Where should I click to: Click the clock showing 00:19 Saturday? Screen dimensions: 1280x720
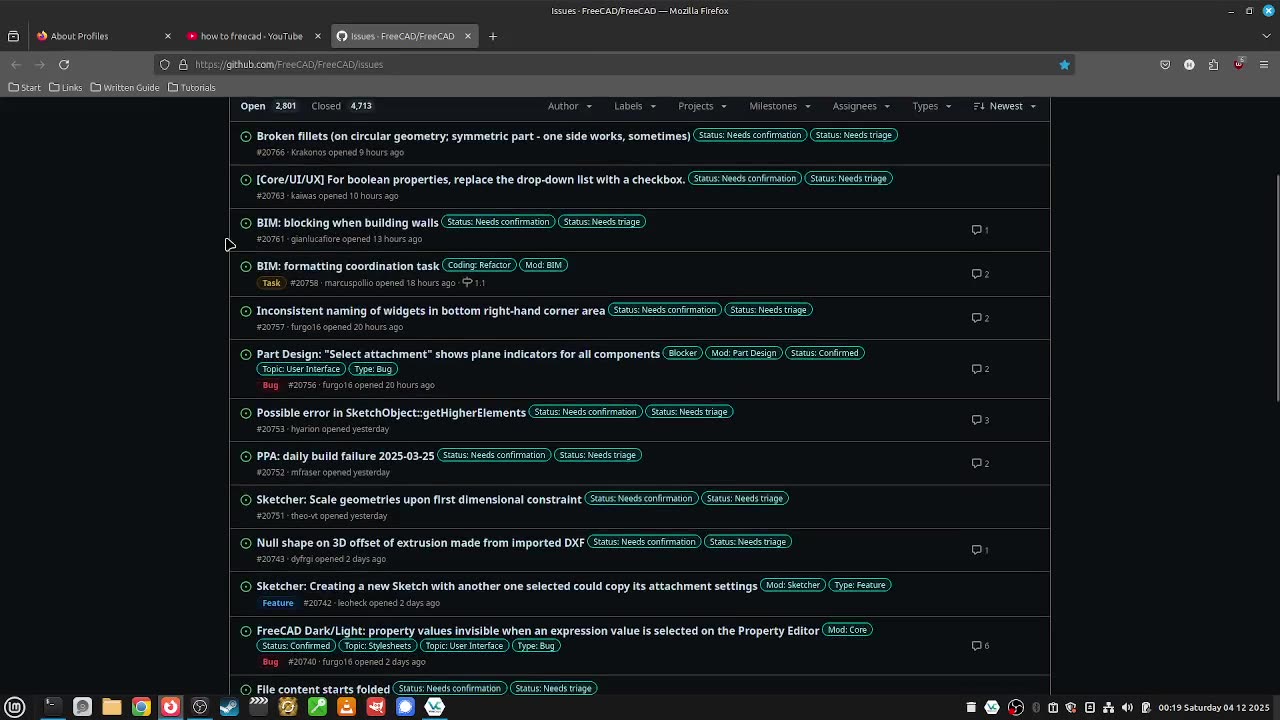click(1214, 707)
